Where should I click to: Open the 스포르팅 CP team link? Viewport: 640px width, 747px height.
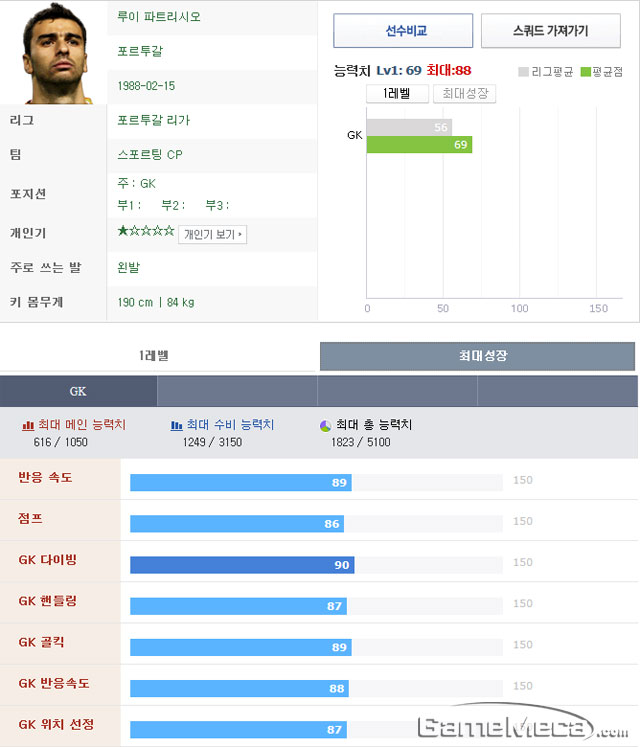coord(150,155)
